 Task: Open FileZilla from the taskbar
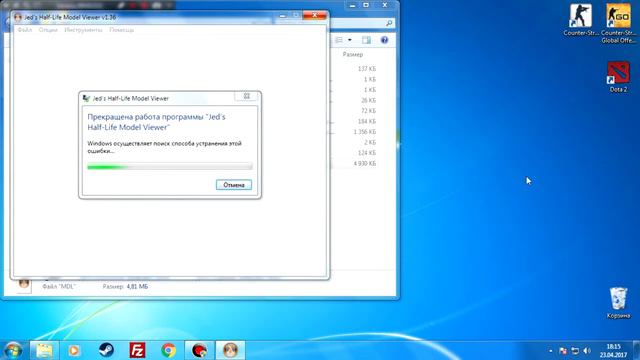[x=138, y=350]
